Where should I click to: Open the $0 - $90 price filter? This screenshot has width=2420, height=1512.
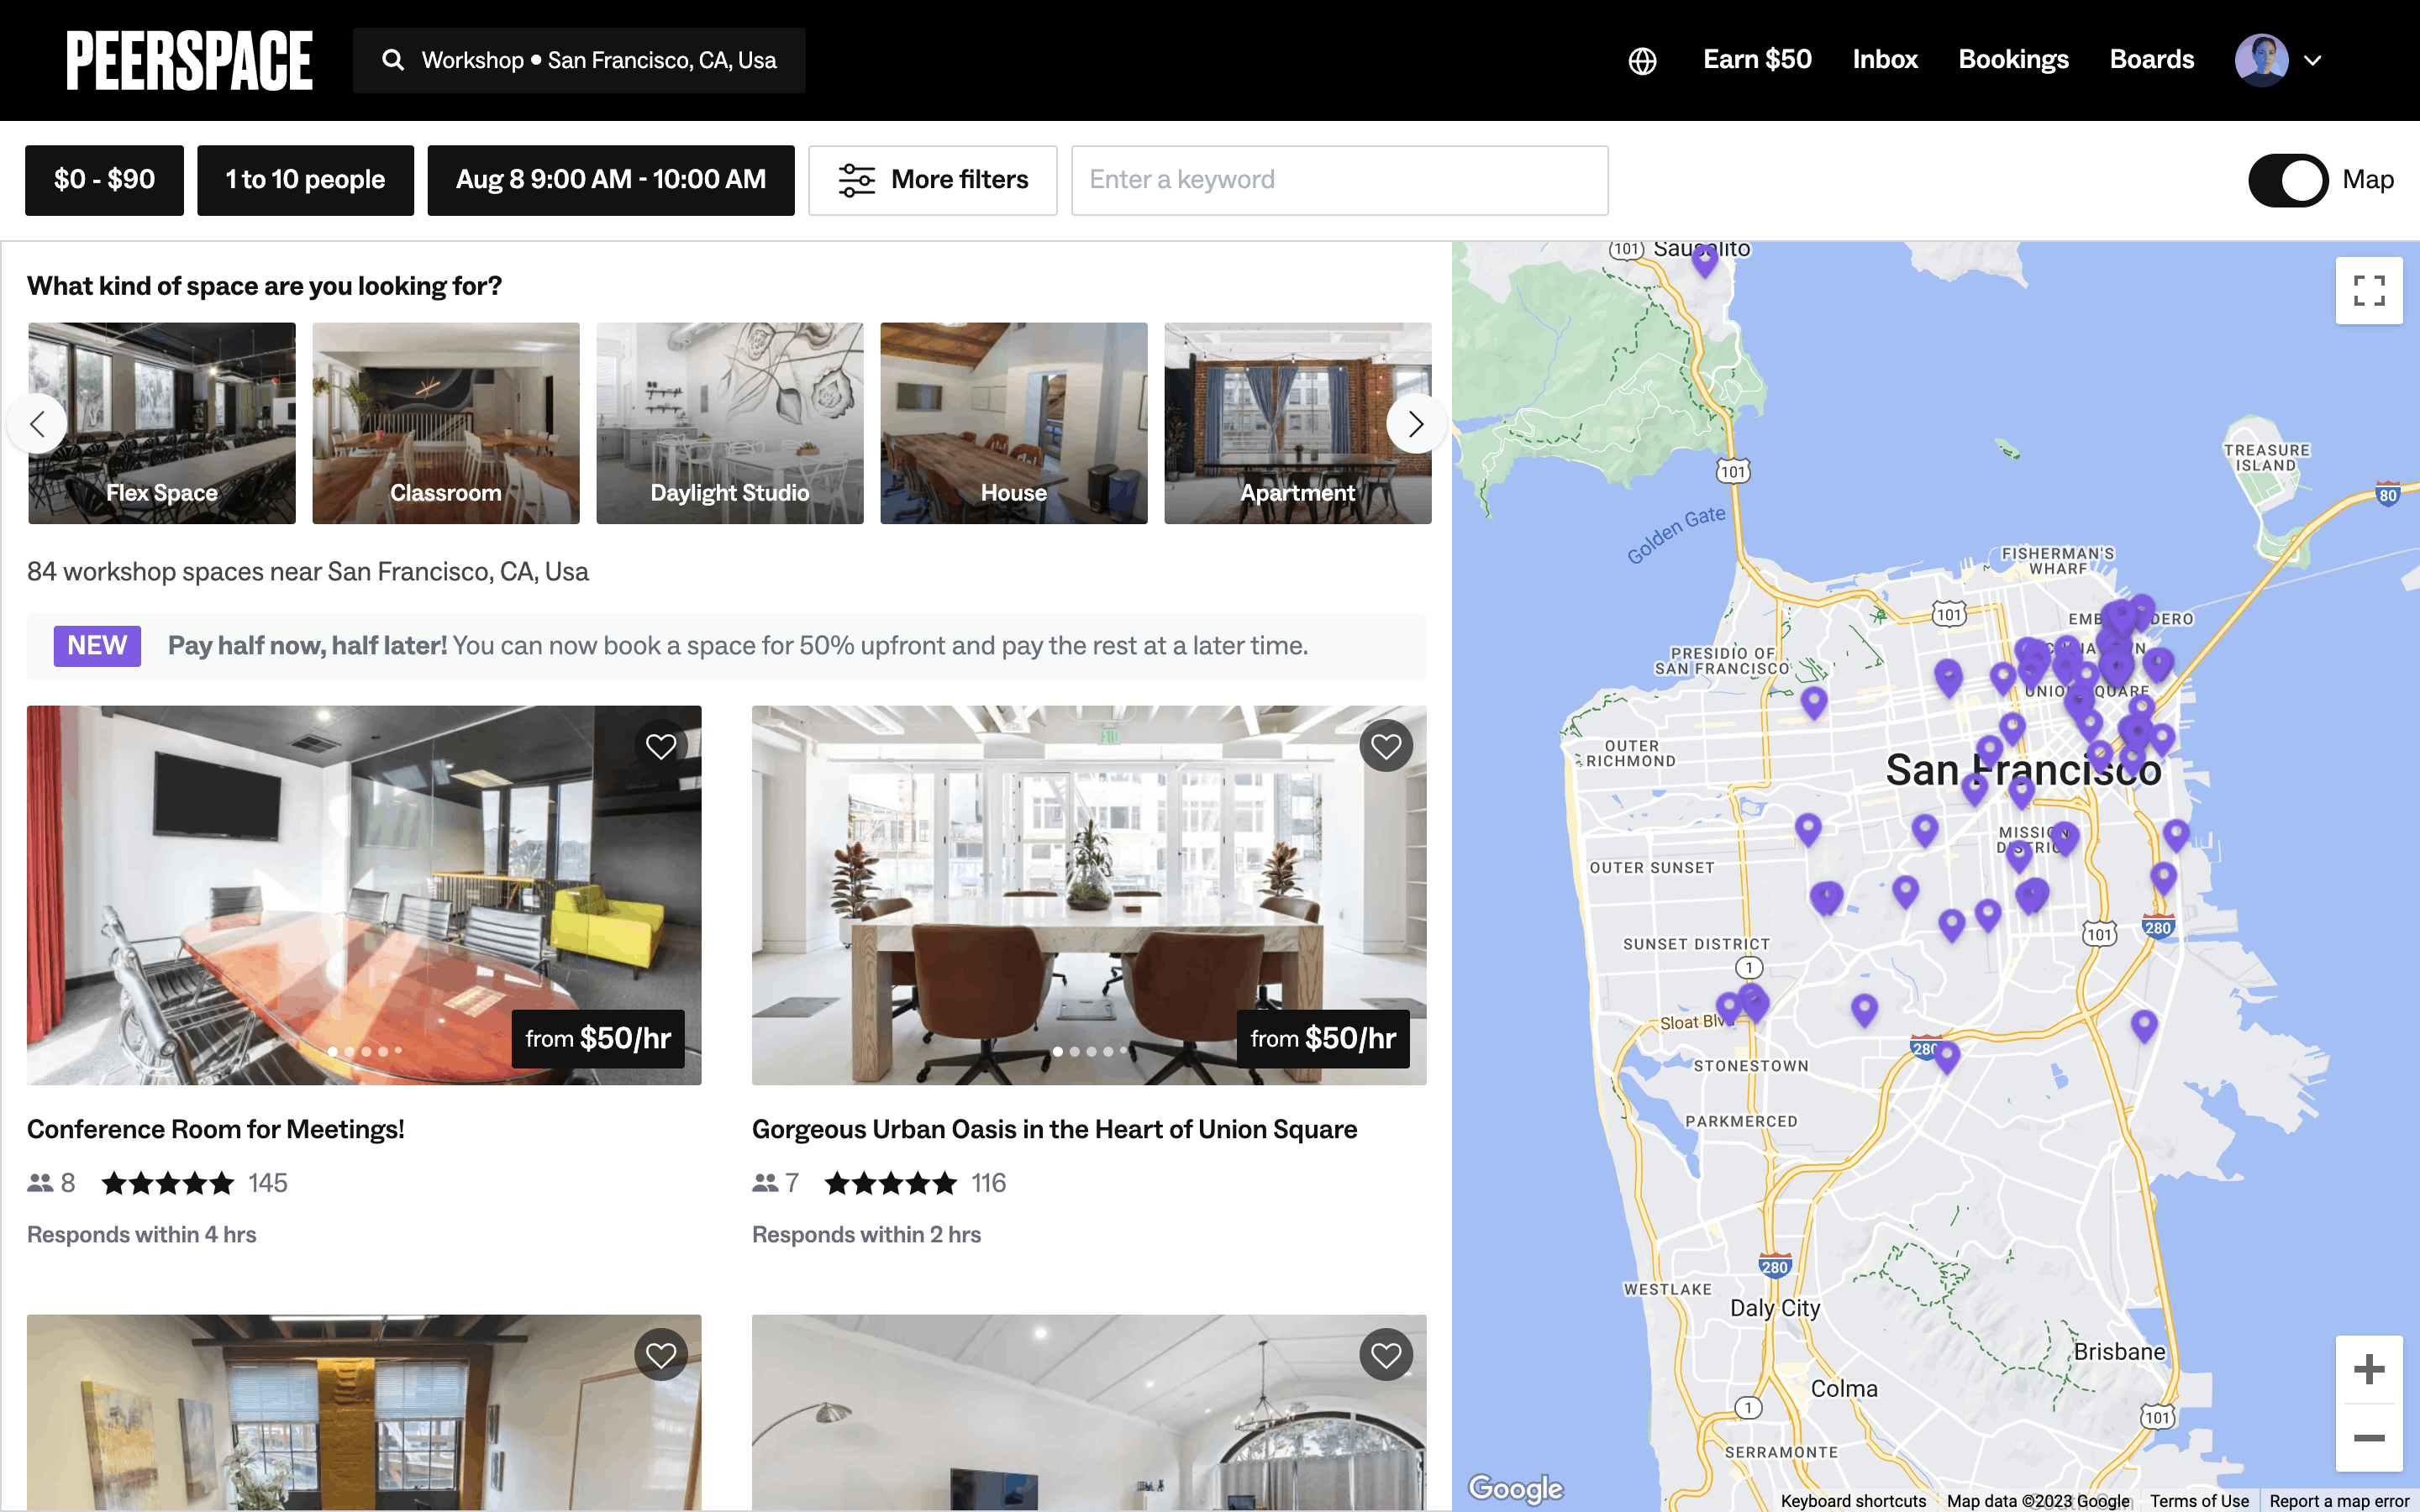(x=104, y=180)
